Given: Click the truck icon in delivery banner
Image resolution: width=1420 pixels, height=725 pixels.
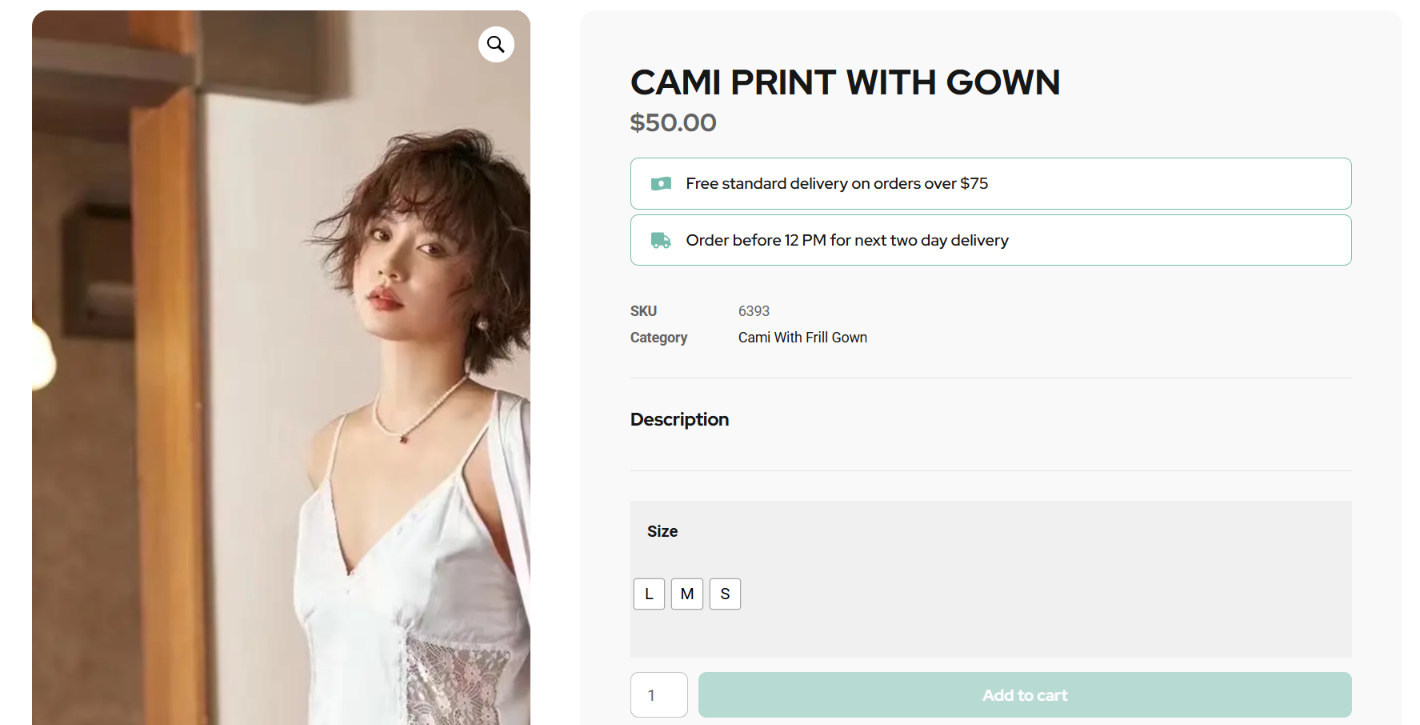Looking at the screenshot, I should click(661, 240).
